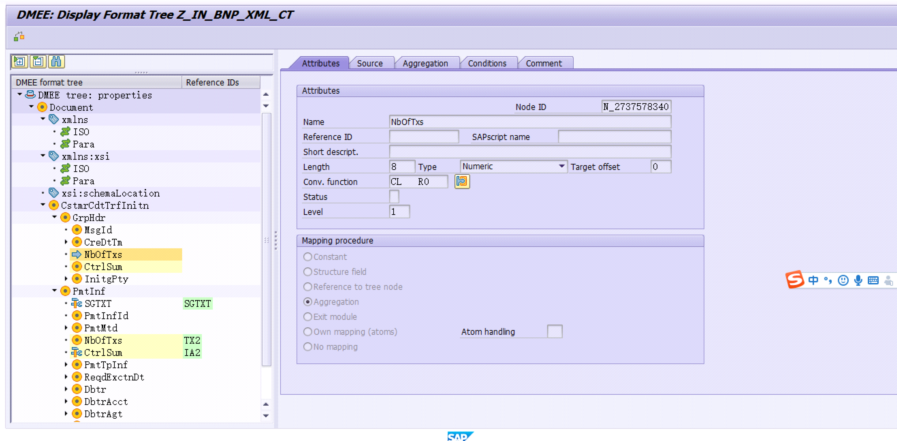Click the Reference ID input field
The width and height of the screenshot is (899, 443).
click(x=424, y=137)
